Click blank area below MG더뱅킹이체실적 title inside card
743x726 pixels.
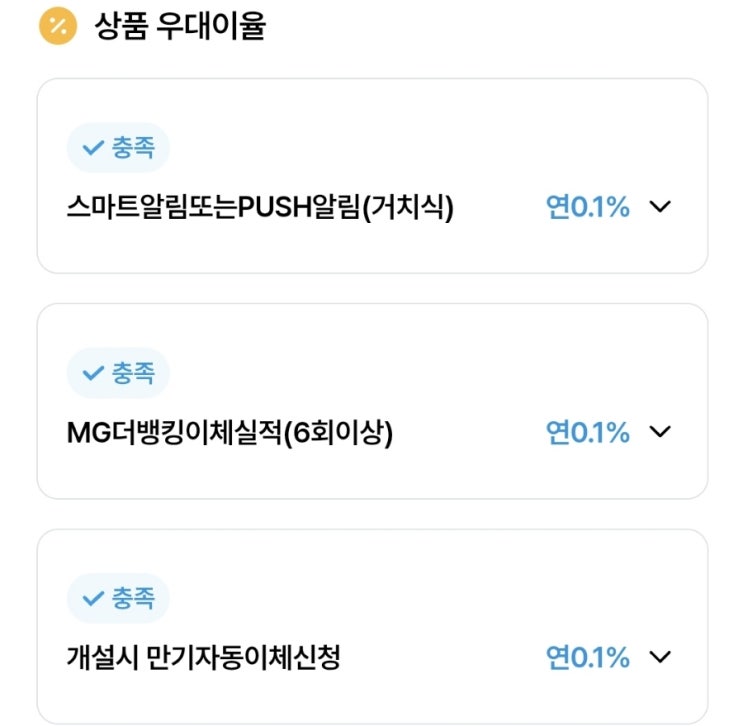tap(300, 473)
